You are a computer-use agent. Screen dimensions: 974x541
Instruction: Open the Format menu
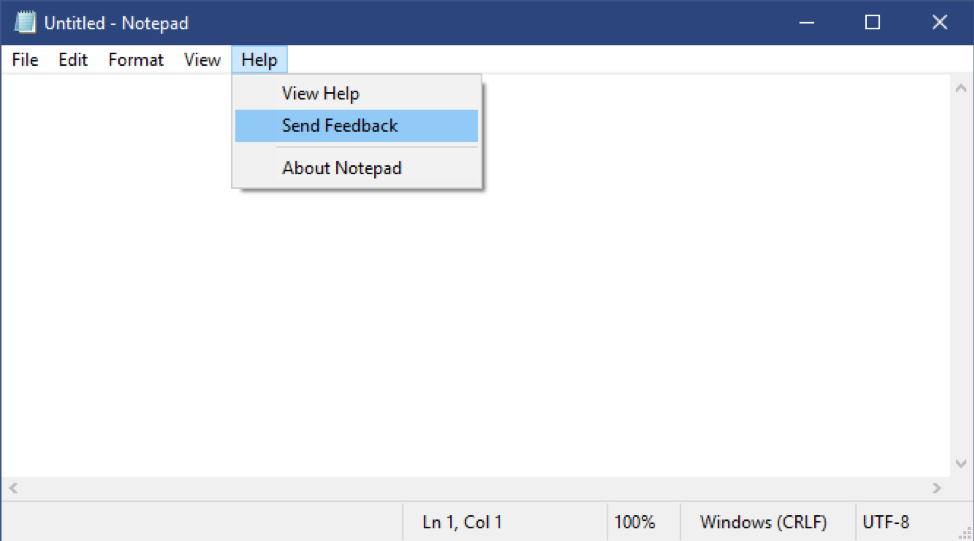(x=136, y=60)
